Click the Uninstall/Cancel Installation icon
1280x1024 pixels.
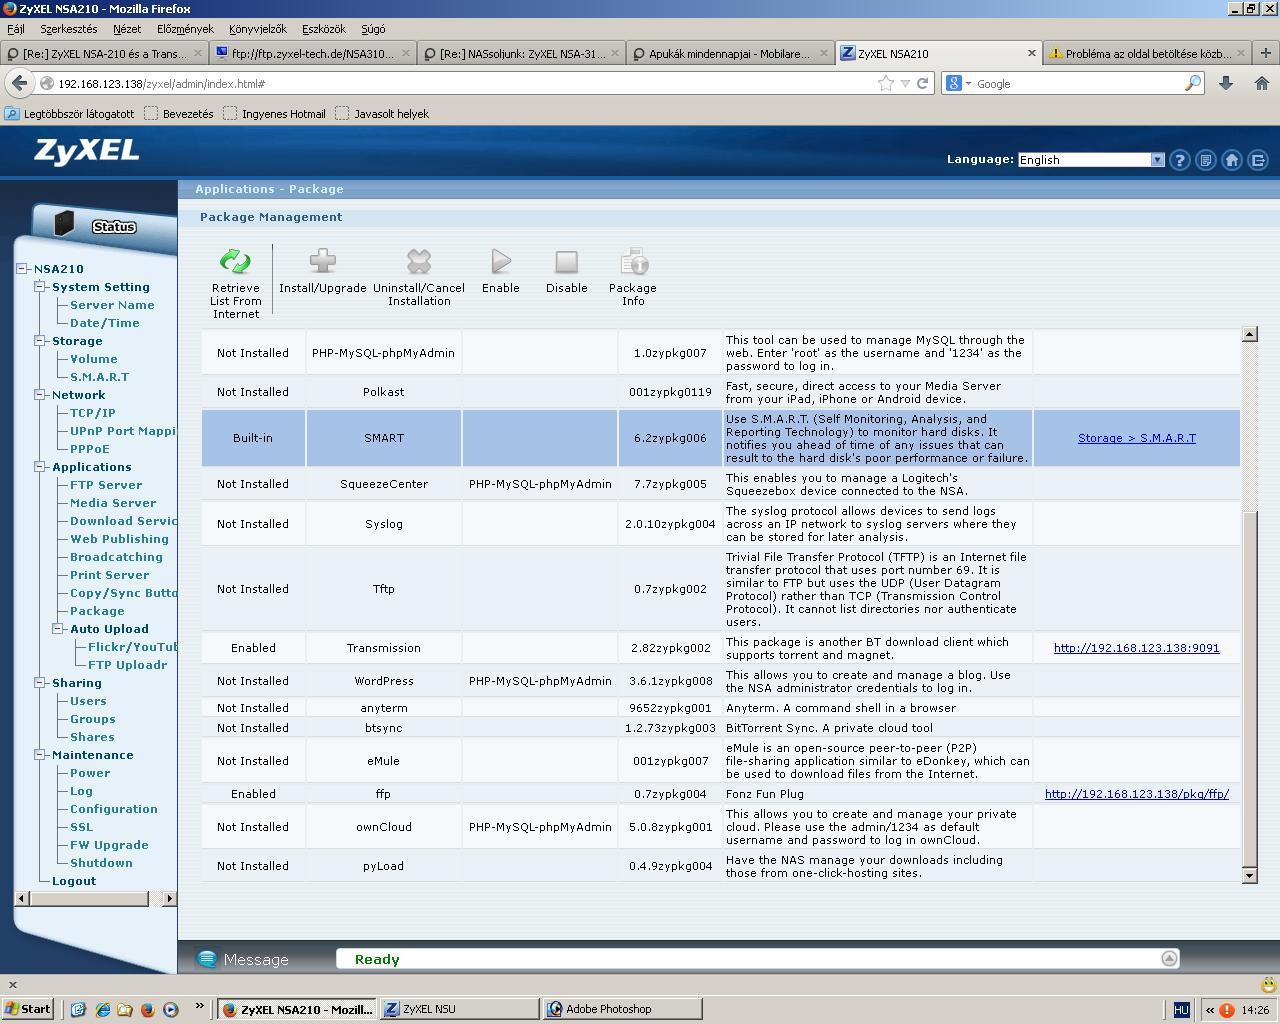click(x=419, y=262)
